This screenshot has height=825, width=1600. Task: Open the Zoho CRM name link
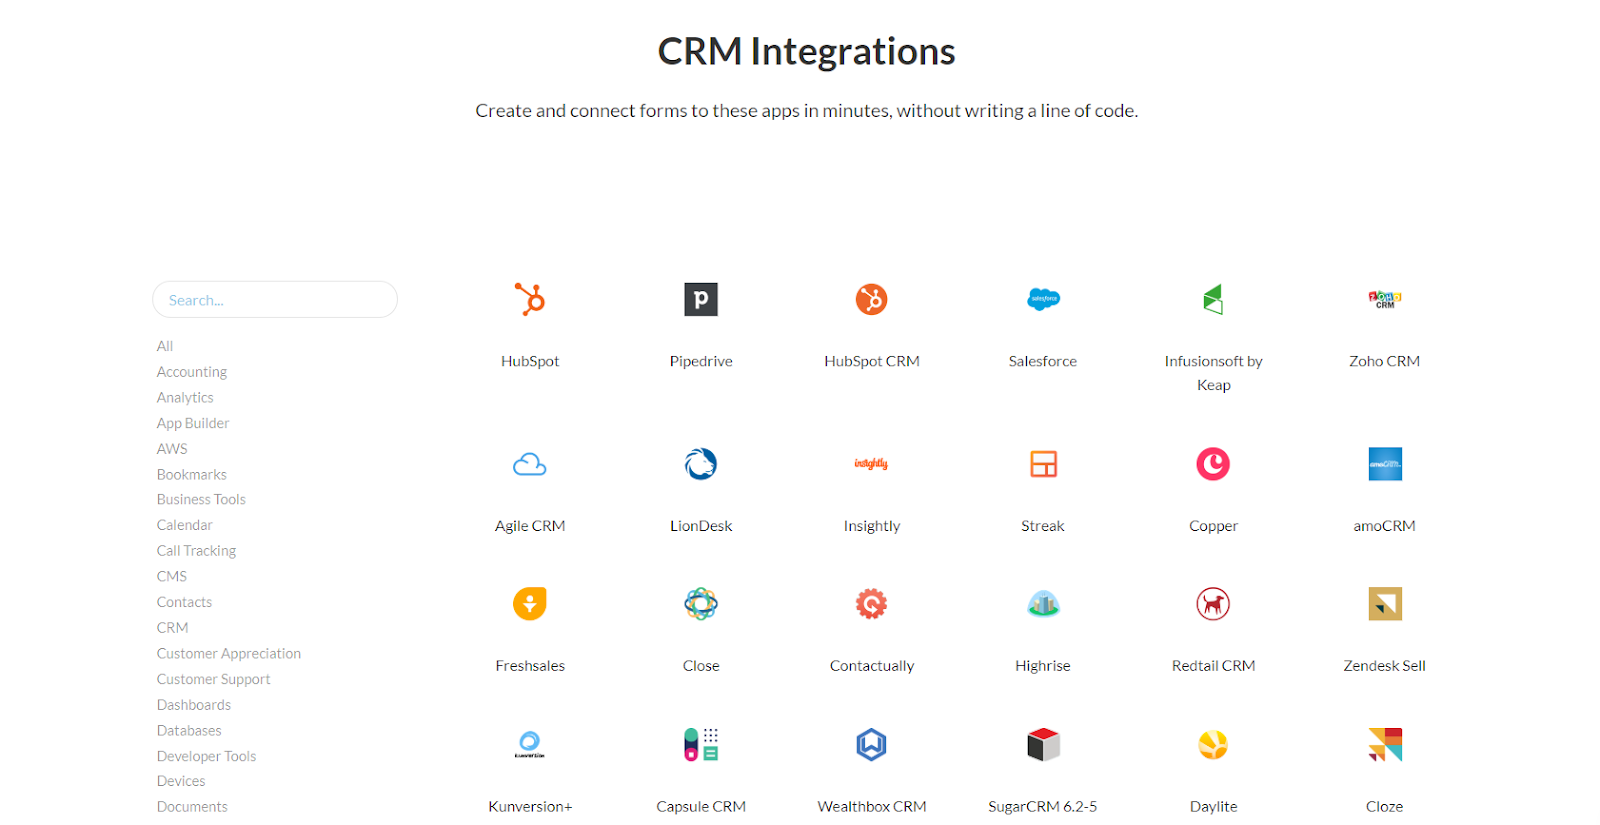(1385, 362)
